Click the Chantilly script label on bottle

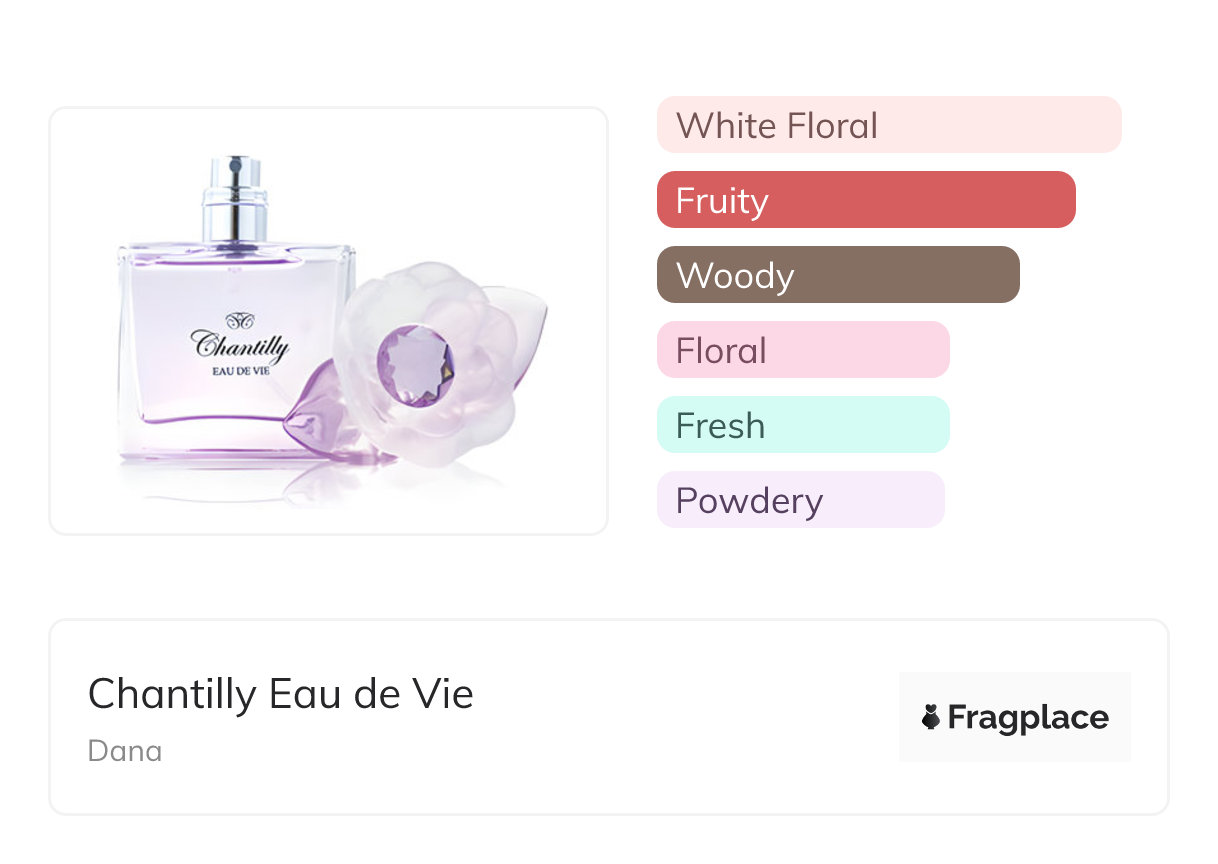pos(240,345)
